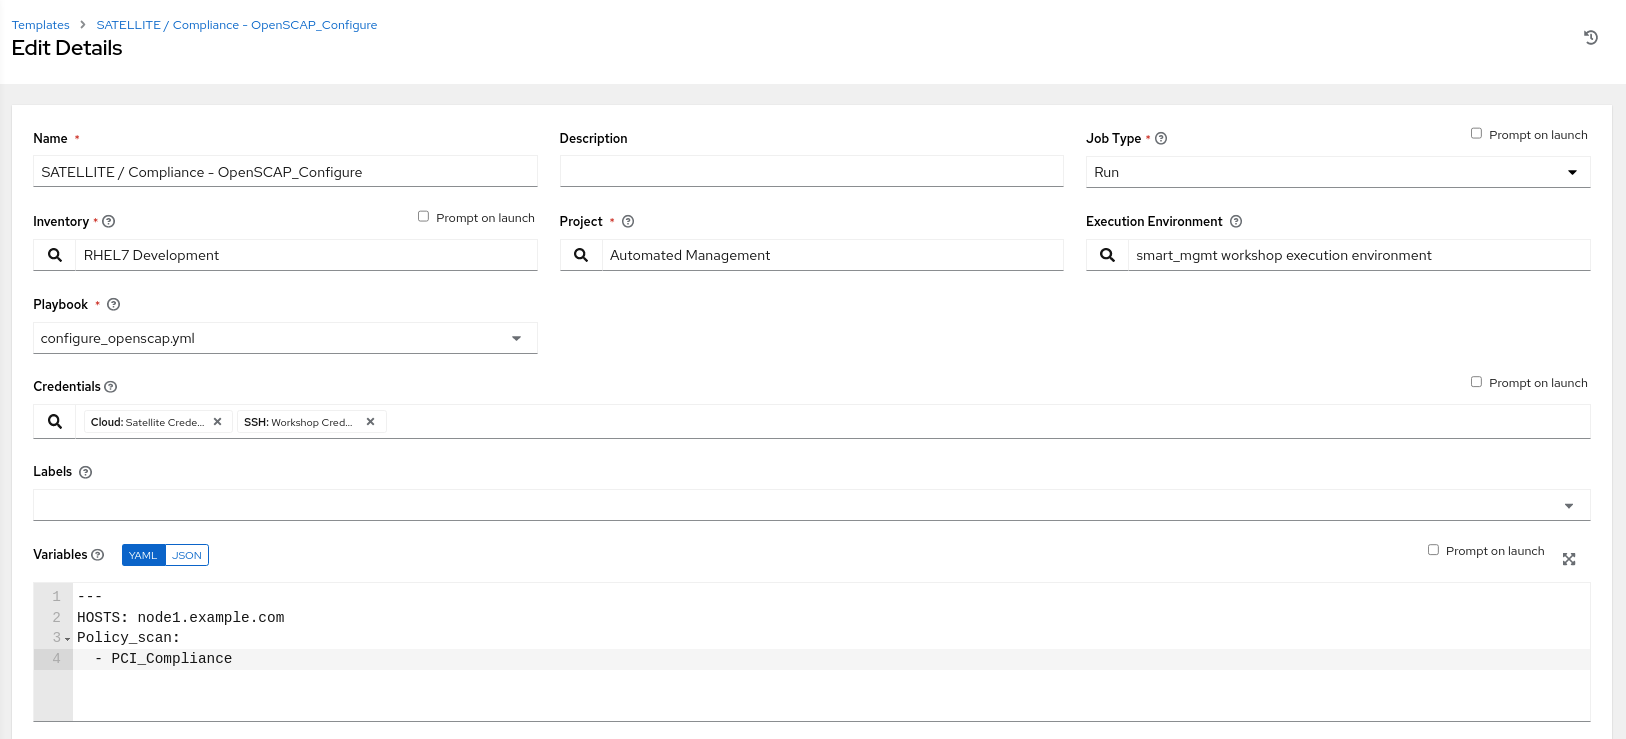Remove the Cloud: Satellite Credential chip

click(217, 422)
